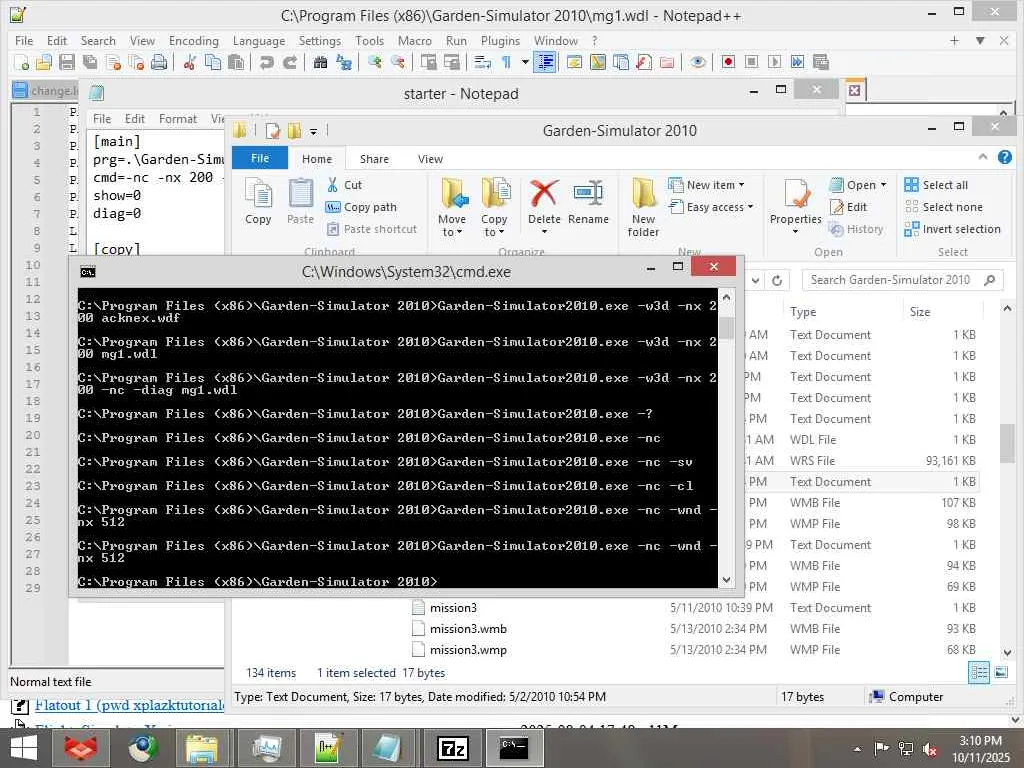Image resolution: width=1024 pixels, height=768 pixels.
Task: Expand the New item dropdown
Action: 707,185
